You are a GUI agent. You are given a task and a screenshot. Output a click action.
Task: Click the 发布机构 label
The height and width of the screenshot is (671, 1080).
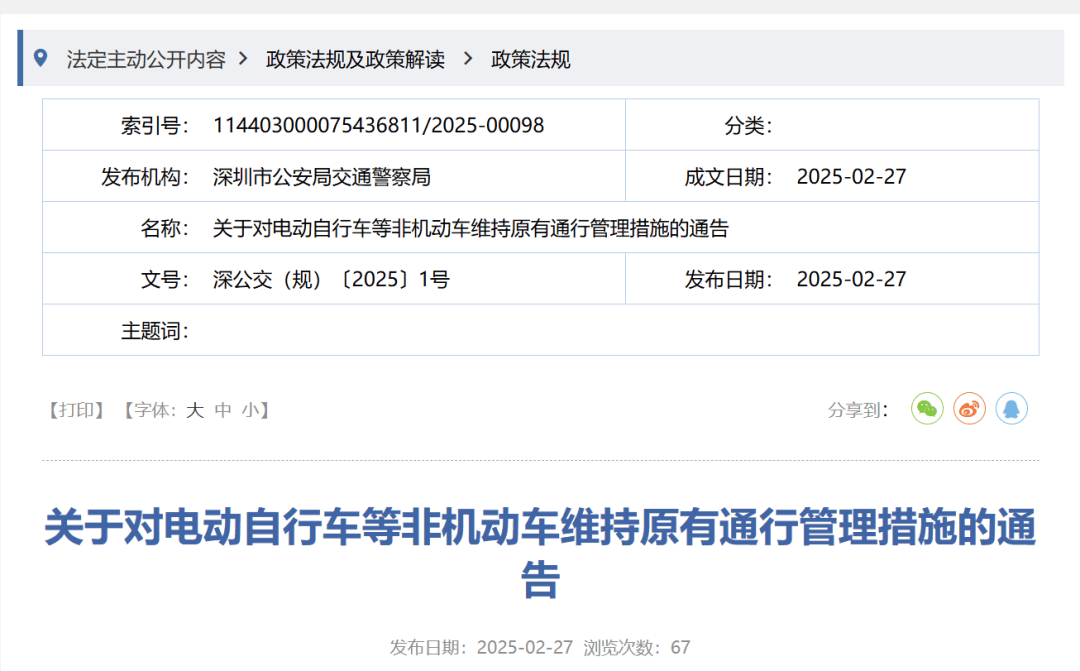click(x=145, y=177)
